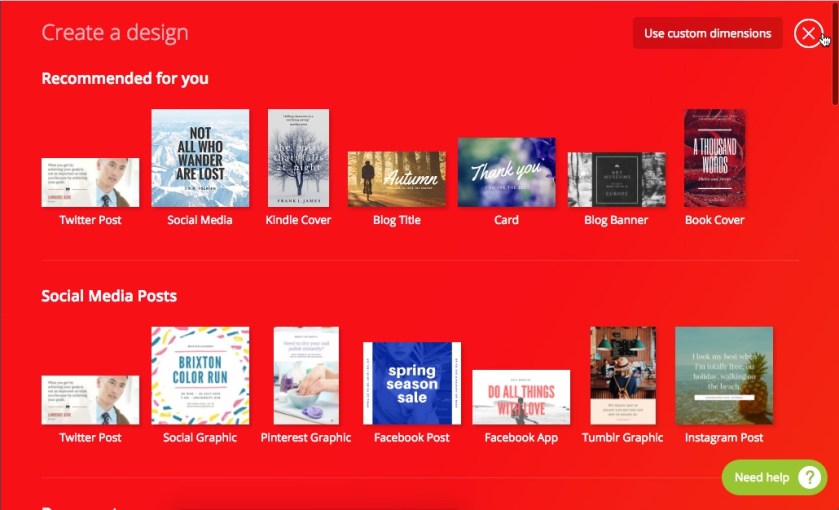Viewport: 839px width, 510px height.
Task: Click the vertical scrollbar thumb
Action: coord(835,54)
